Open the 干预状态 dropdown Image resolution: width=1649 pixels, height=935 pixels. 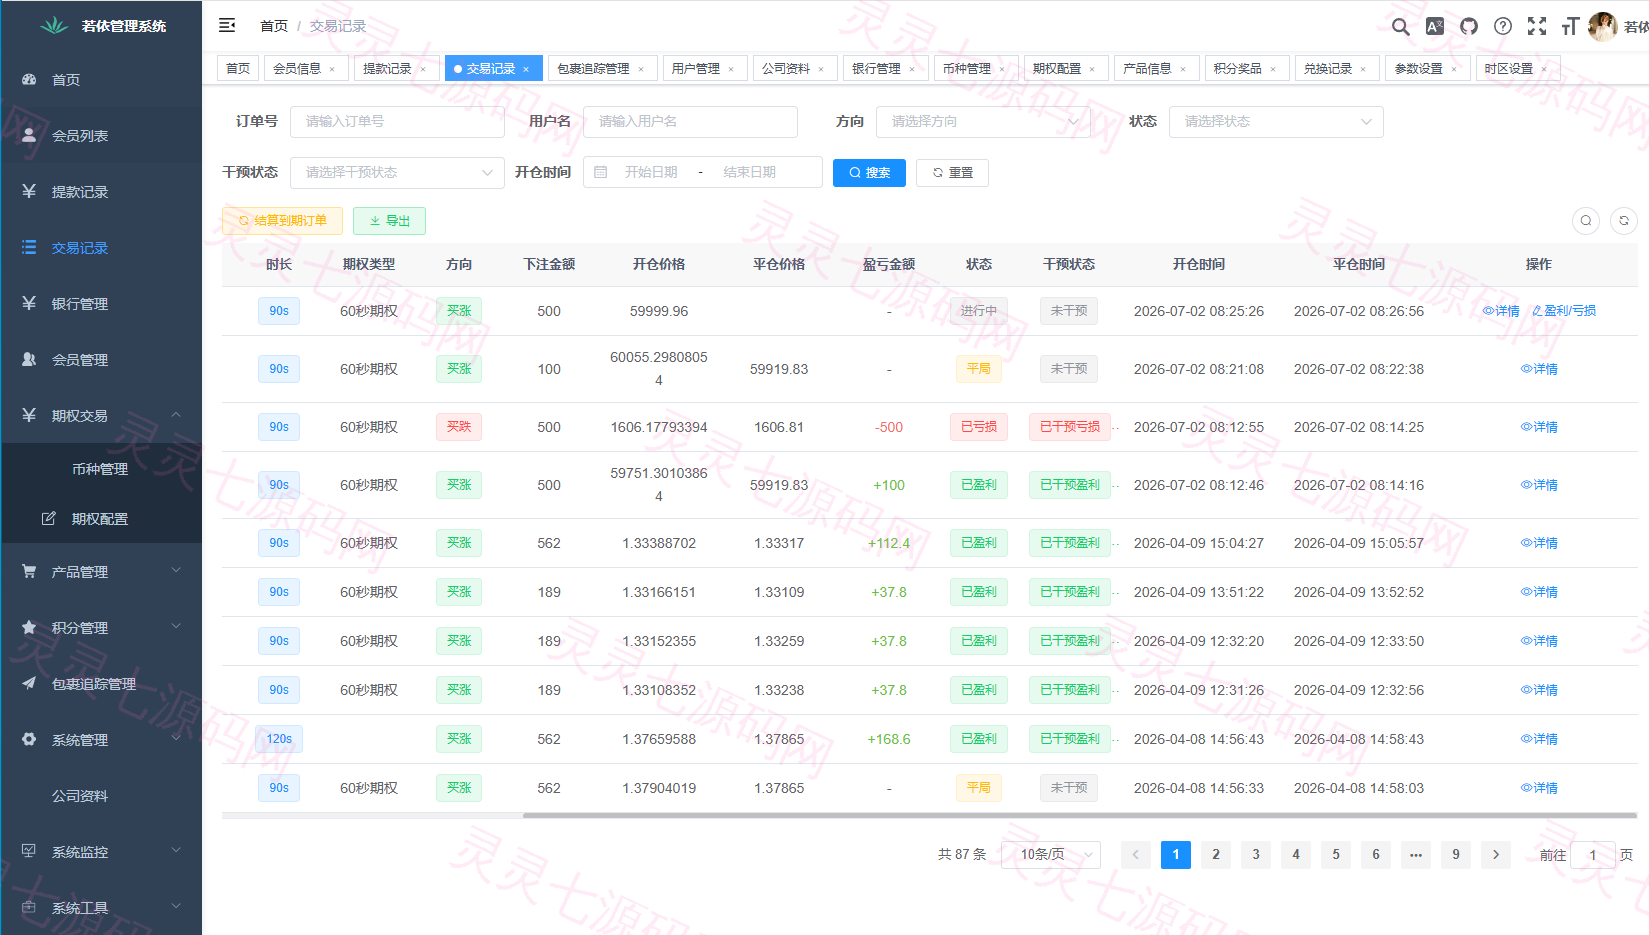(x=397, y=172)
